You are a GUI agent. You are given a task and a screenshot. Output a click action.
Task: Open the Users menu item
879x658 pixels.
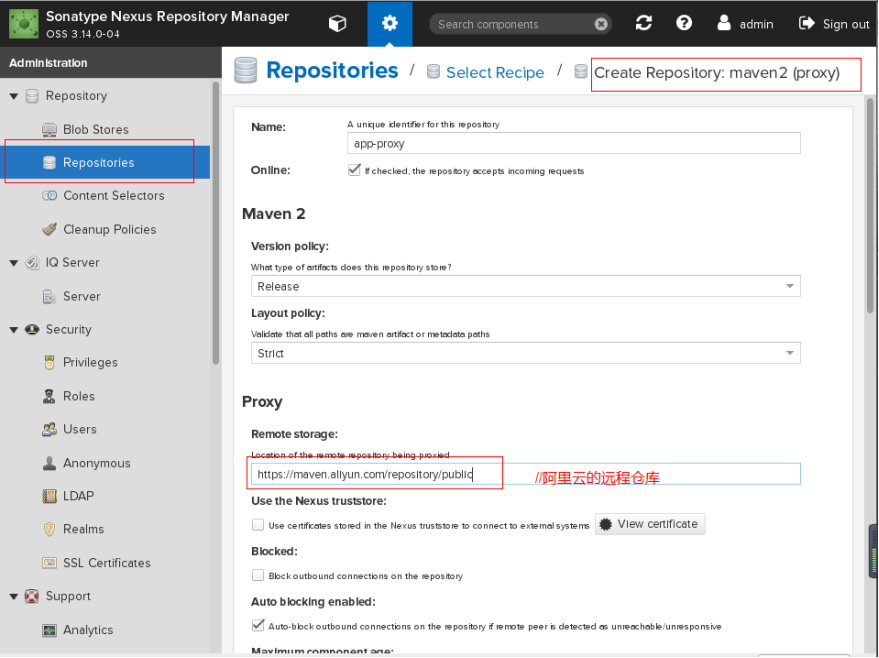[x=79, y=429]
